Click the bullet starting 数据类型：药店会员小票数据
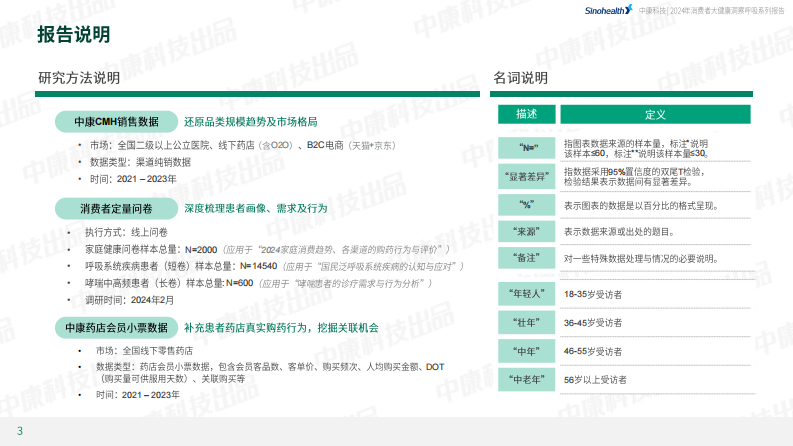Screen dimensions: 793x446 (270, 373)
